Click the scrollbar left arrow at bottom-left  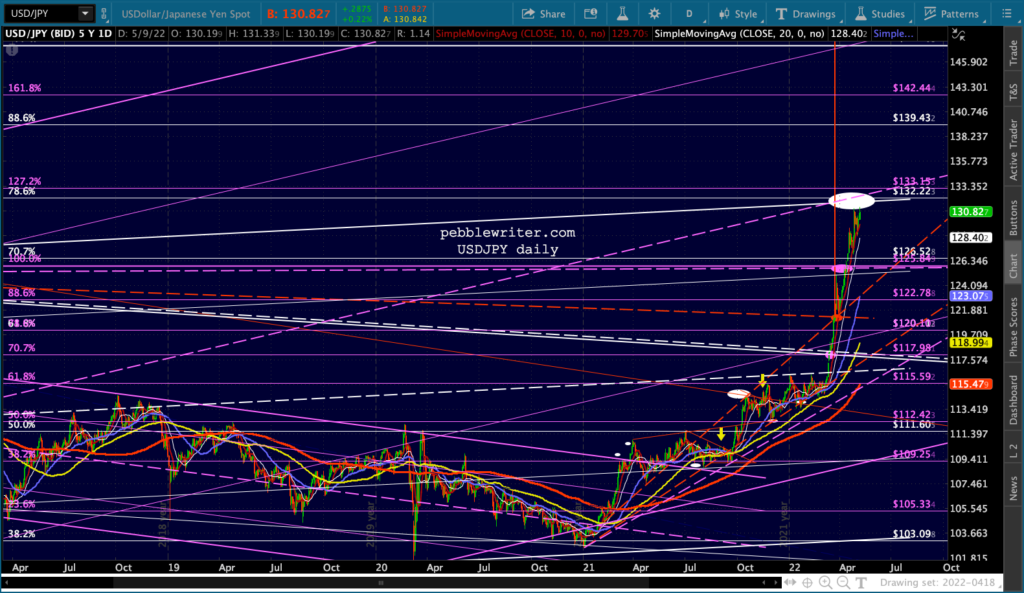click(x=7, y=583)
